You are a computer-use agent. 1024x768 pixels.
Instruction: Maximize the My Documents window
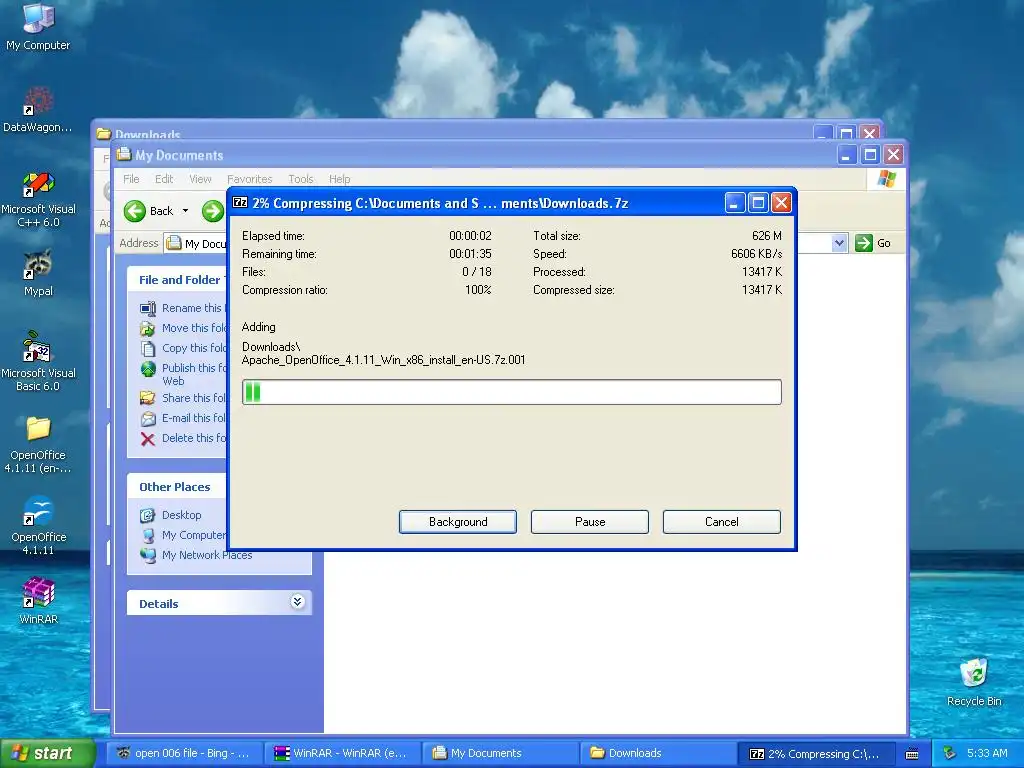(x=870, y=155)
